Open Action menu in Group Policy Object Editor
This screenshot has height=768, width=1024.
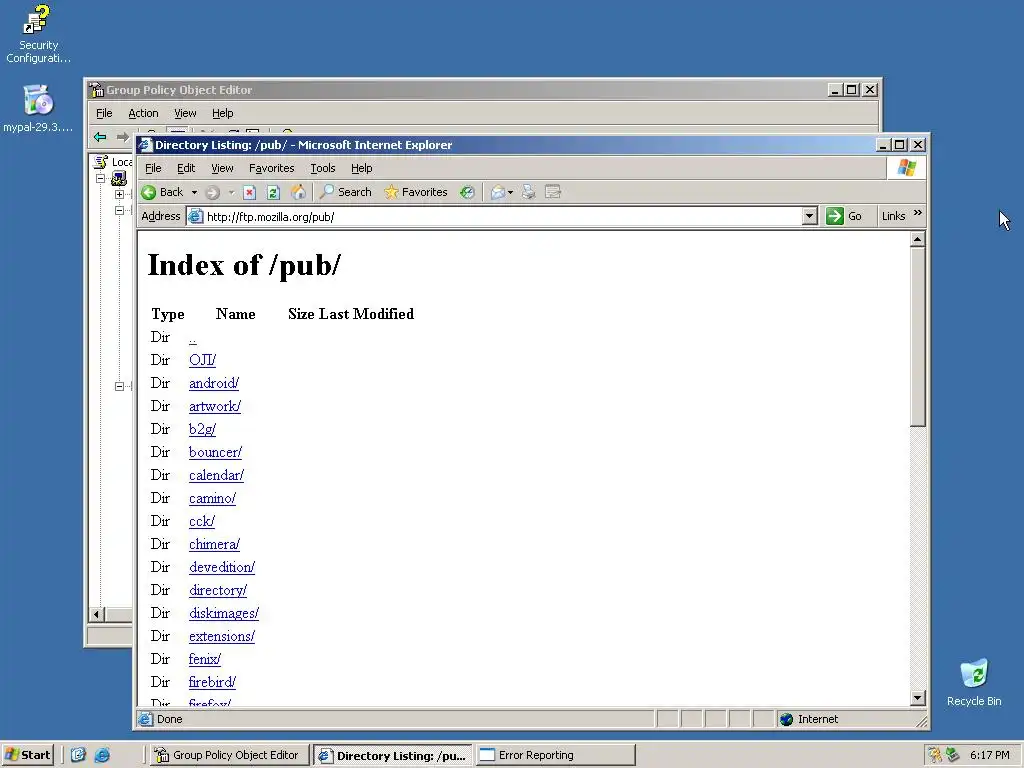point(143,113)
